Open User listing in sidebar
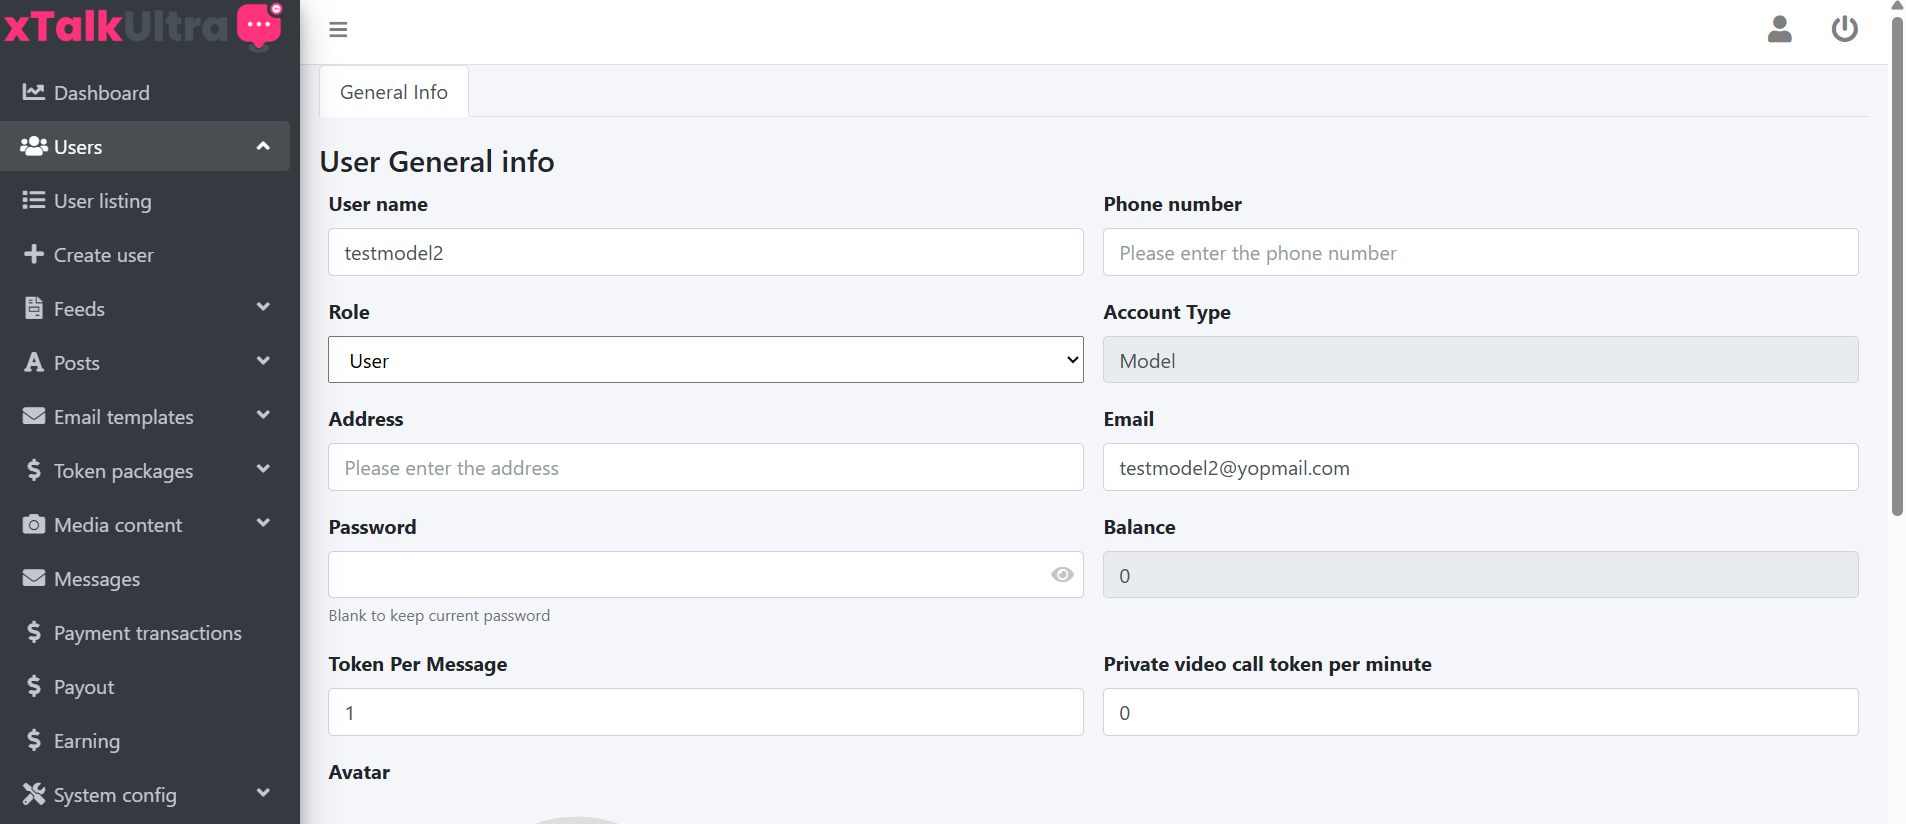 point(102,201)
